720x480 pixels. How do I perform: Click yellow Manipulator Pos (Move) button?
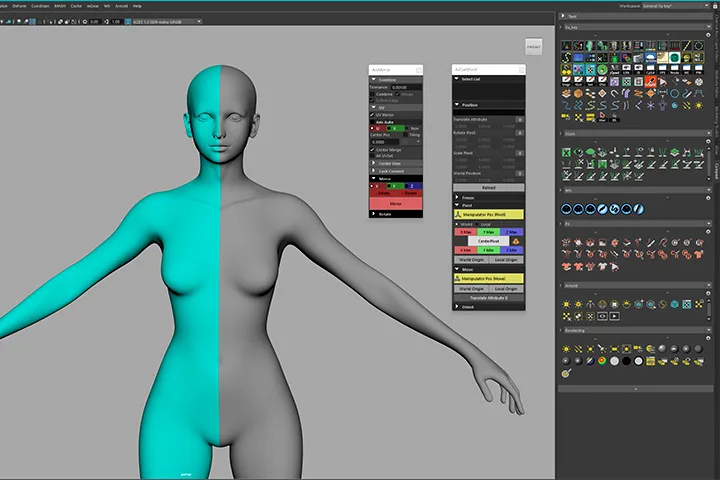(489, 279)
